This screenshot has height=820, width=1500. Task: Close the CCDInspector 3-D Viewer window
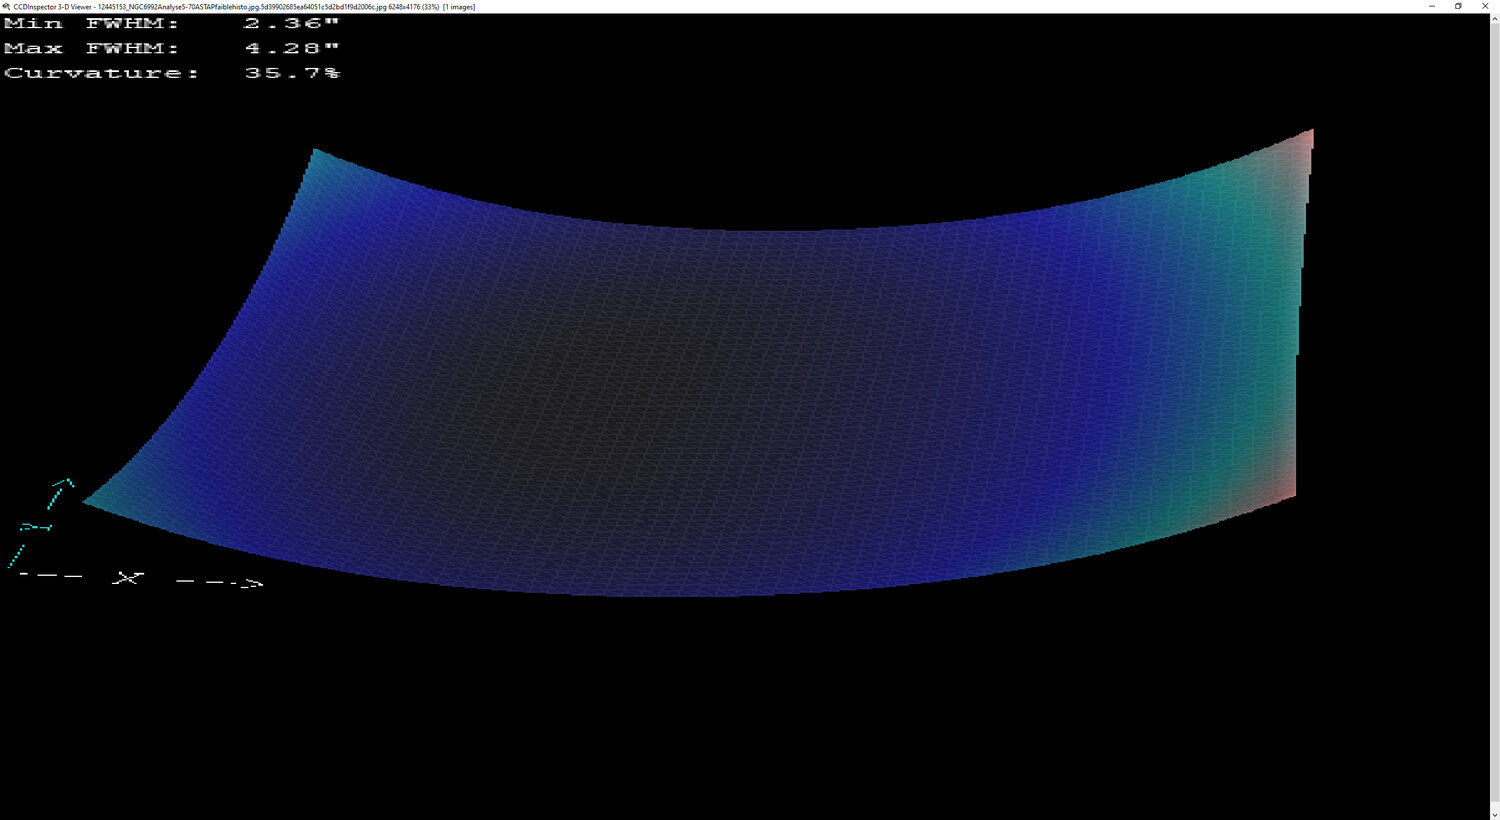pyautogui.click(x=1485, y=6)
